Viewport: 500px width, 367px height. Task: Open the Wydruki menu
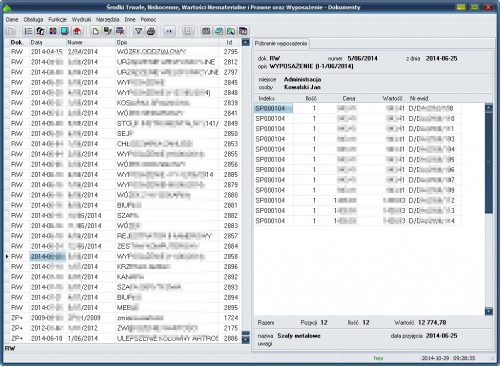82,20
